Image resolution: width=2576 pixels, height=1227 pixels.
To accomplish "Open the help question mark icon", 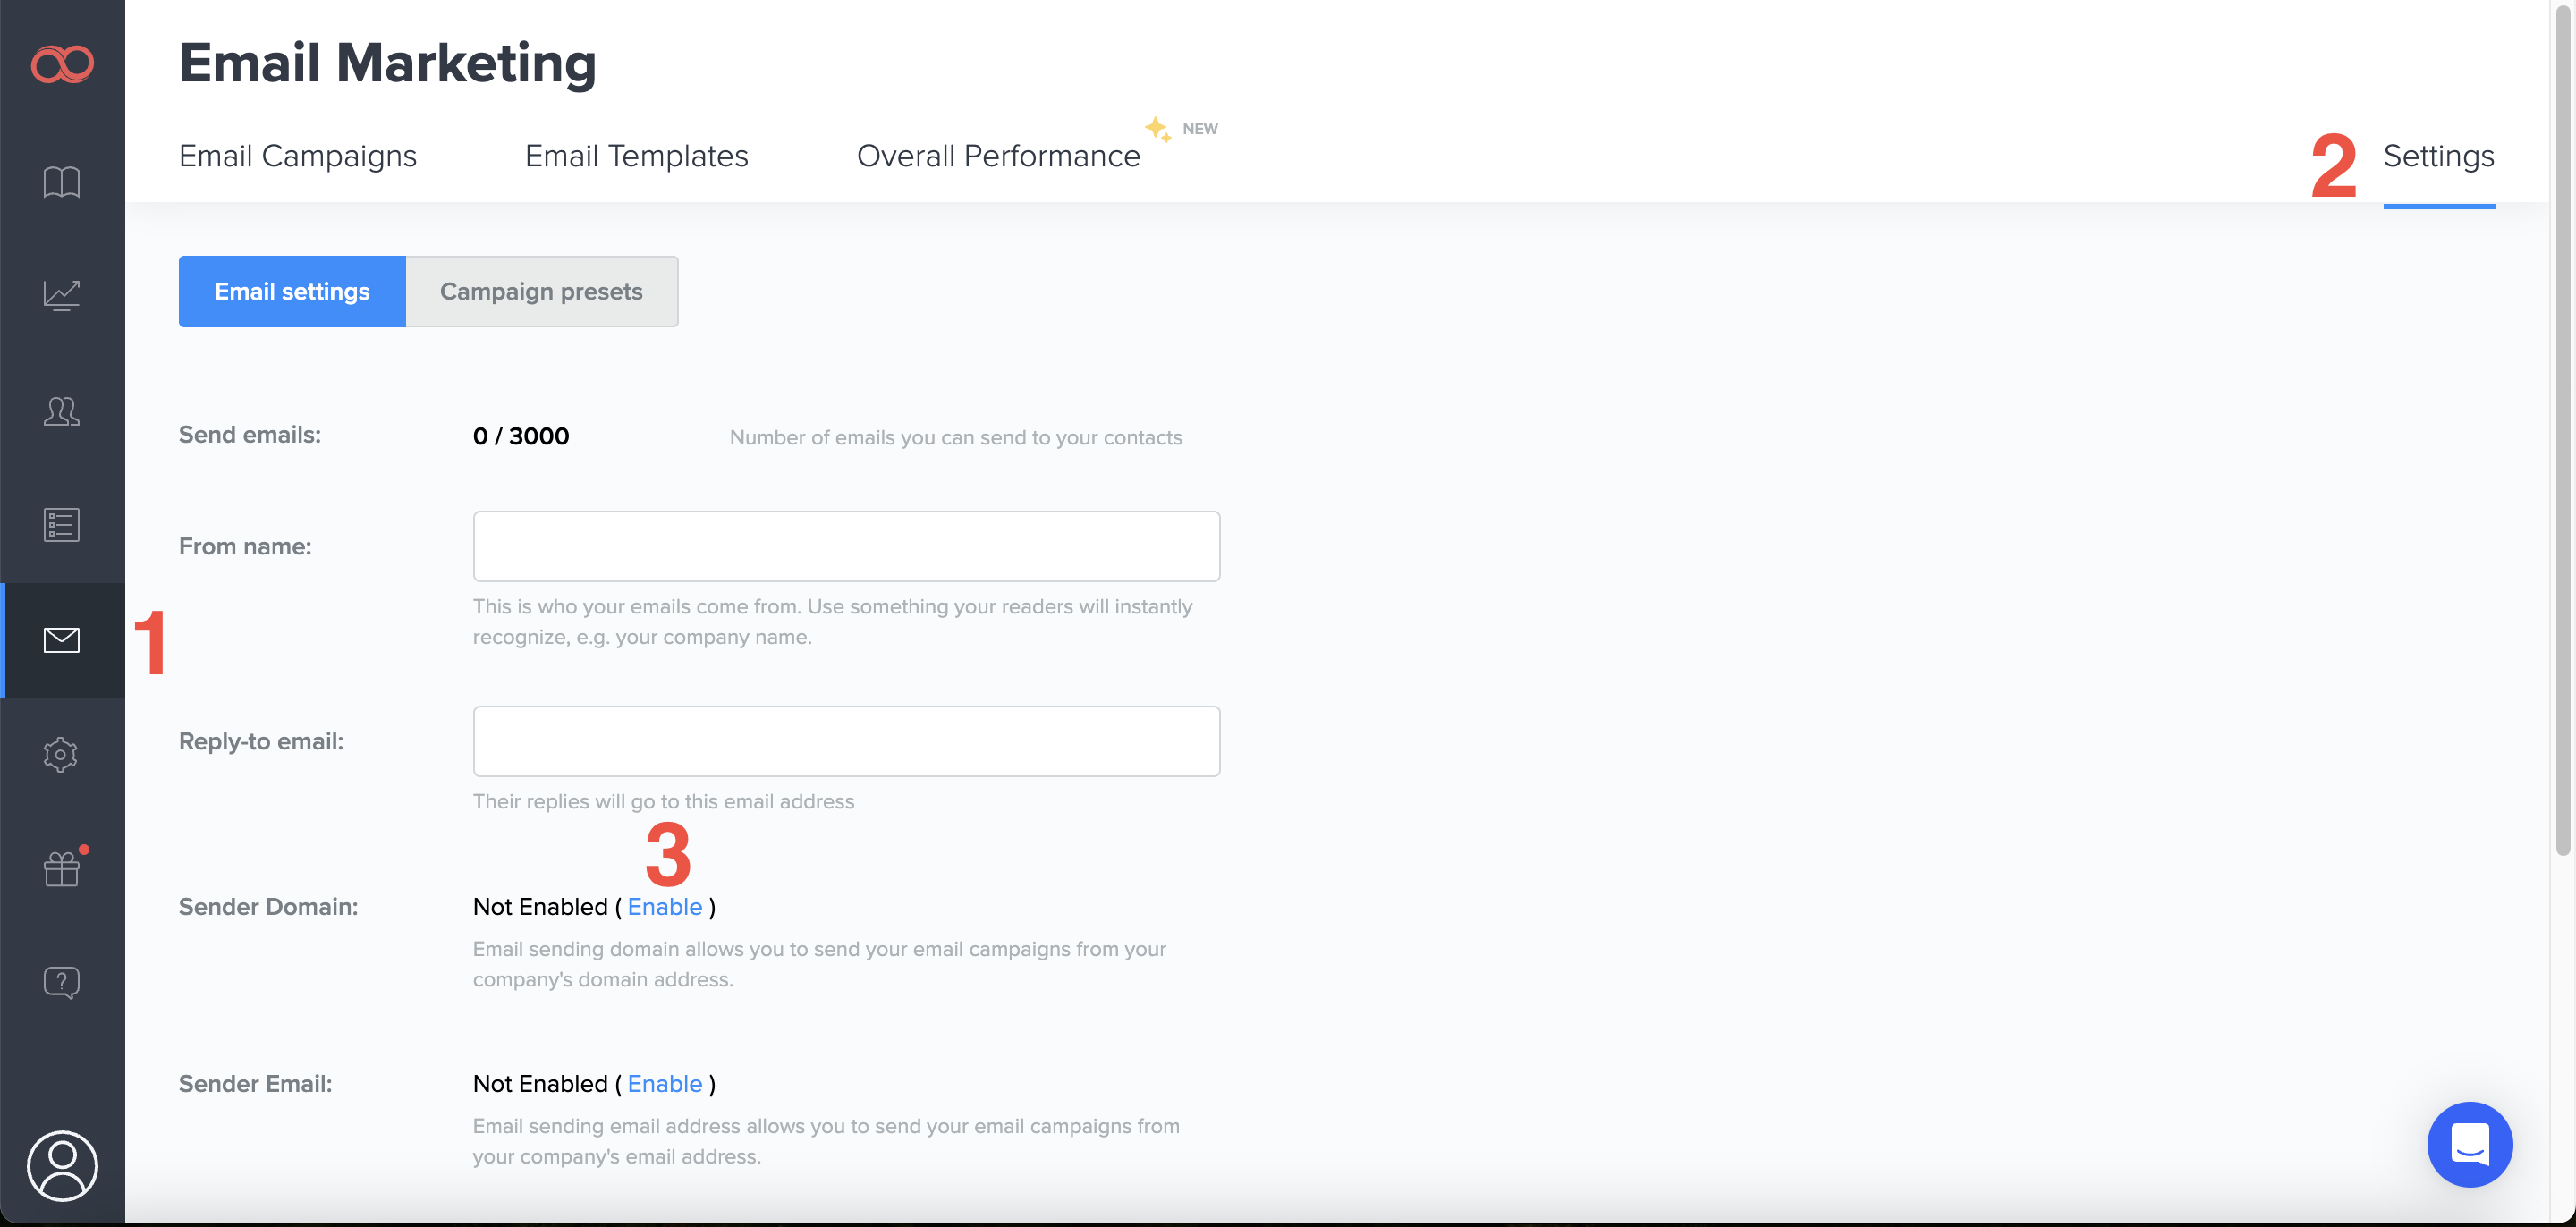I will (x=62, y=982).
